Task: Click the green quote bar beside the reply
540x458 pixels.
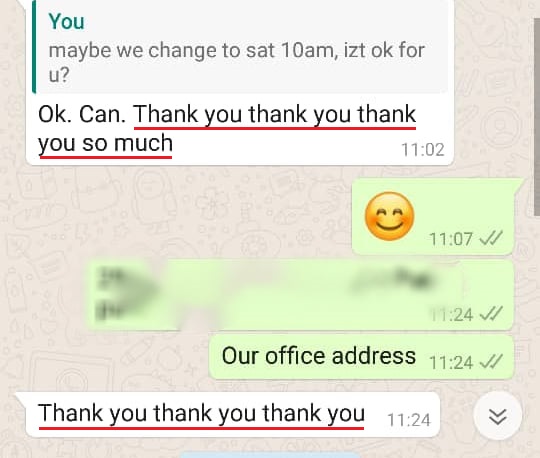Action: click(34, 47)
